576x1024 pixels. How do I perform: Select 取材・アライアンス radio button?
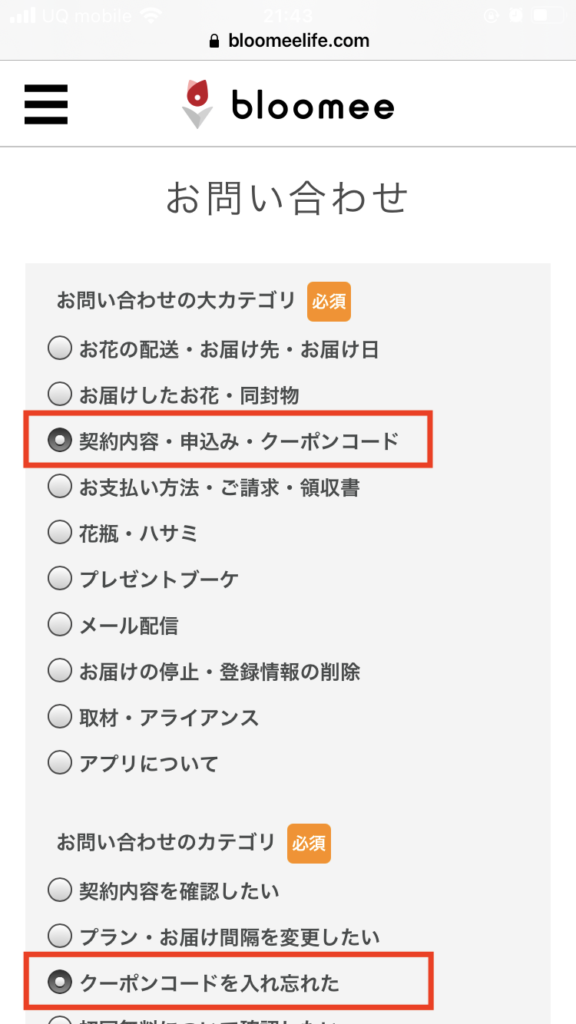click(59, 716)
